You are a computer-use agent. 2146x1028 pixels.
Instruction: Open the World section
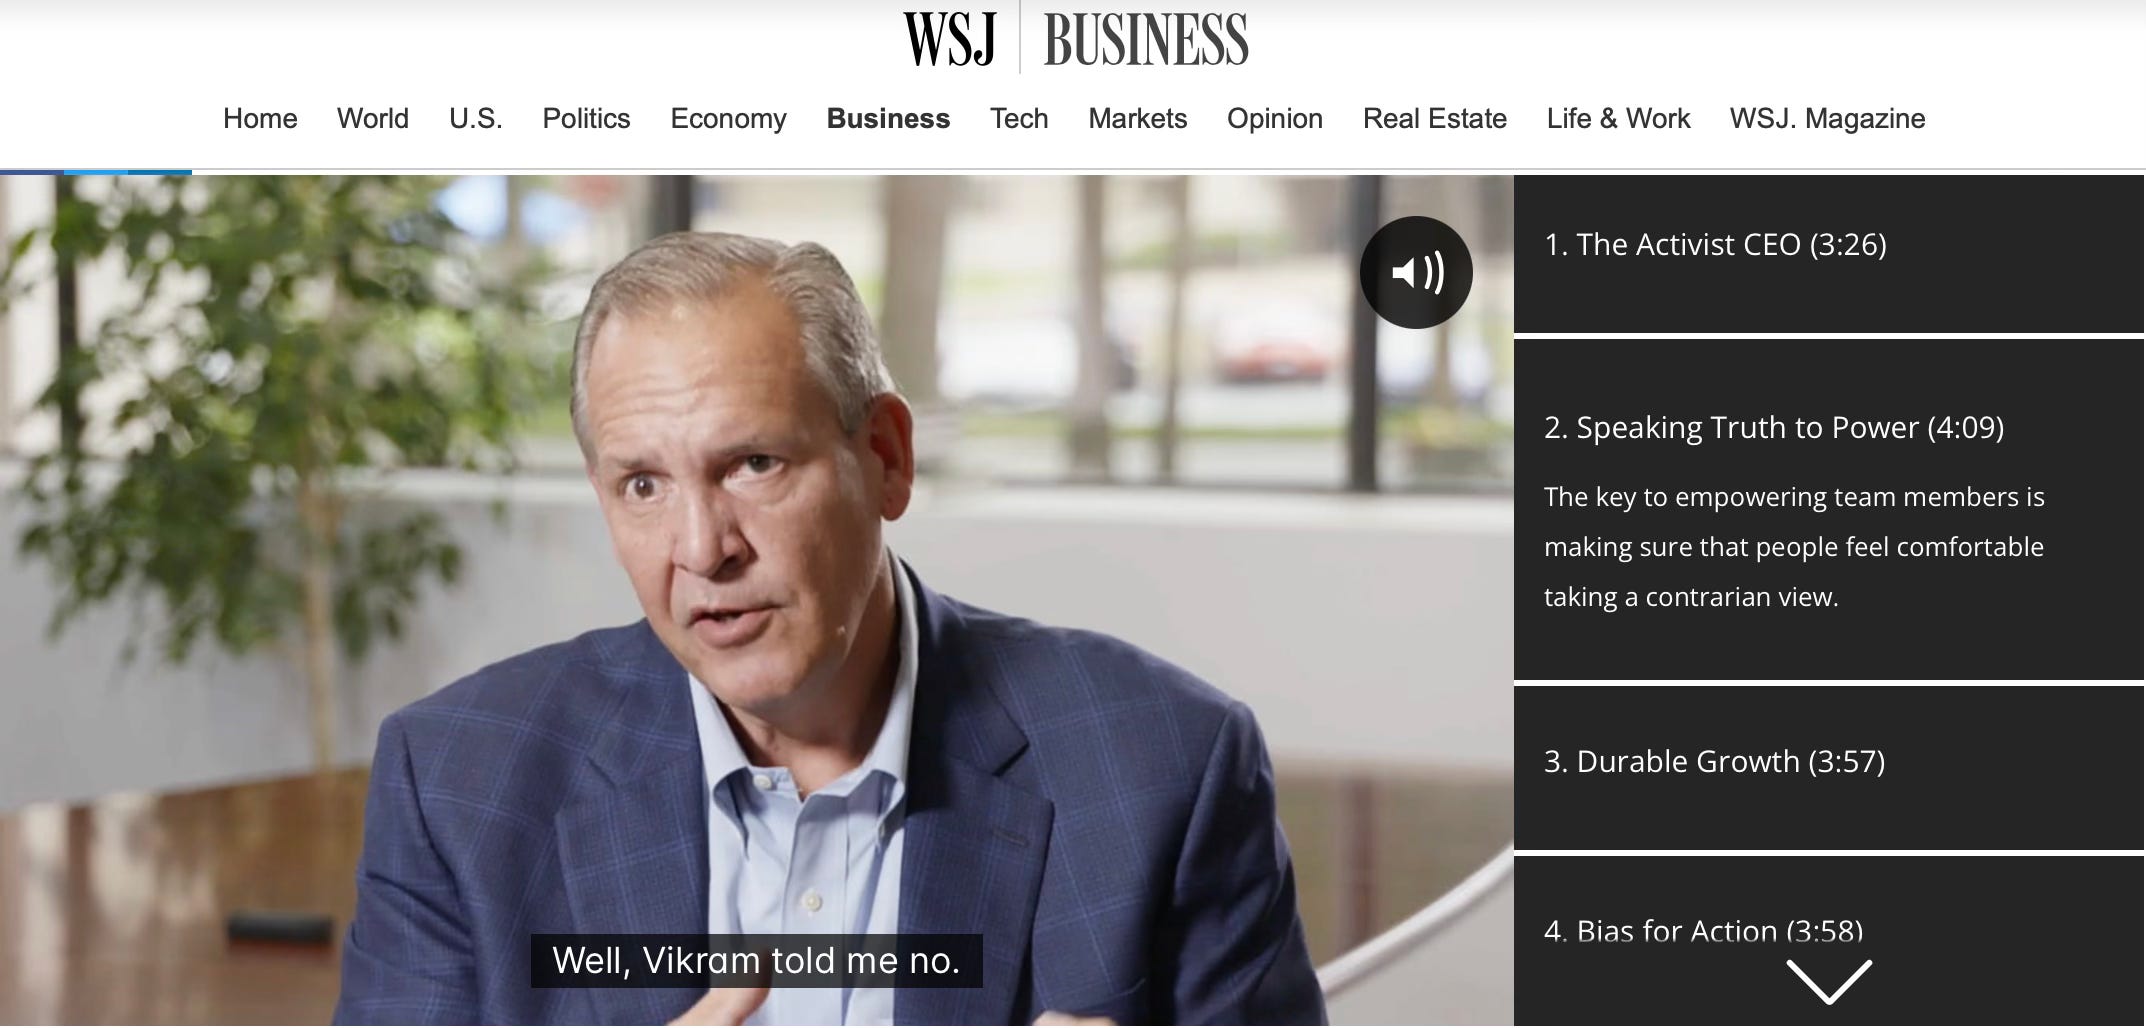point(372,118)
